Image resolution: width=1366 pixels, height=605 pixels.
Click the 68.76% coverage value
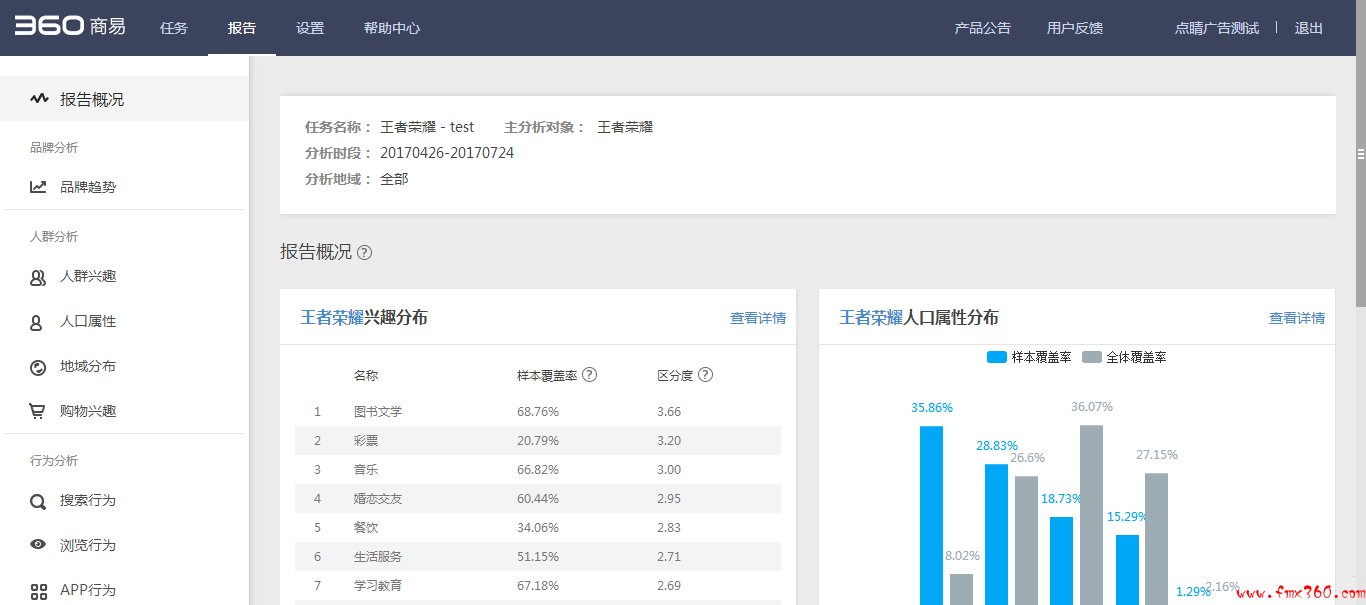538,411
